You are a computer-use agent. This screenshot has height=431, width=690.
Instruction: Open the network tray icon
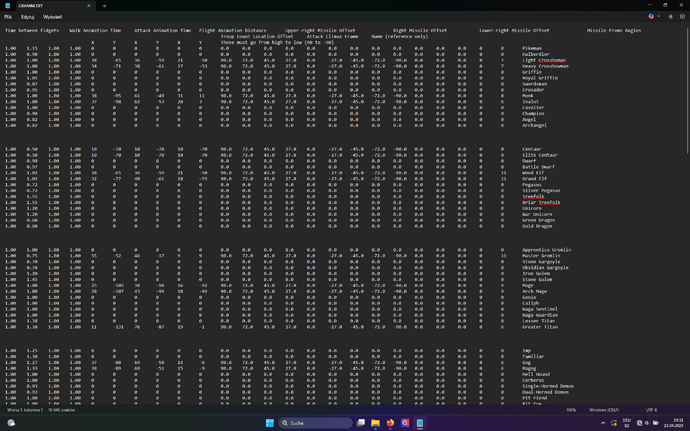pos(639,423)
